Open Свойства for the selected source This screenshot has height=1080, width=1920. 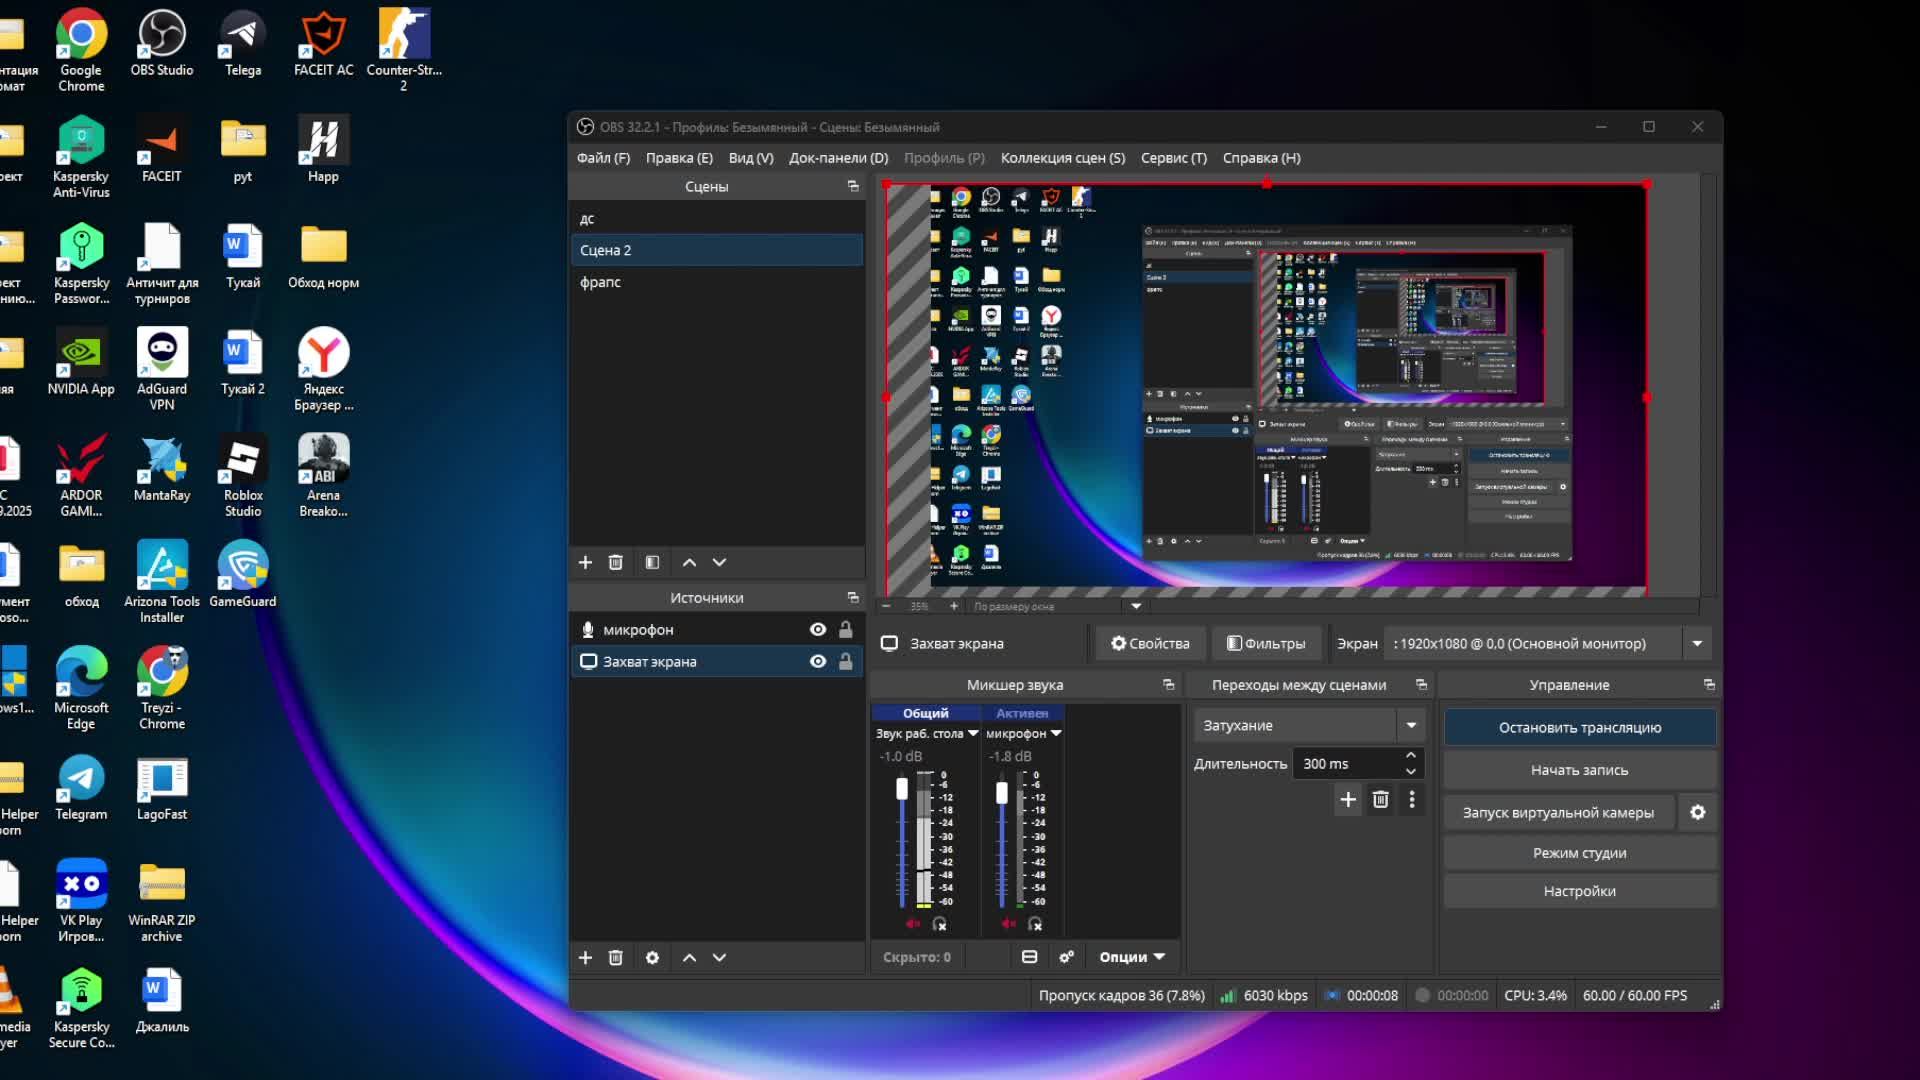point(1150,643)
